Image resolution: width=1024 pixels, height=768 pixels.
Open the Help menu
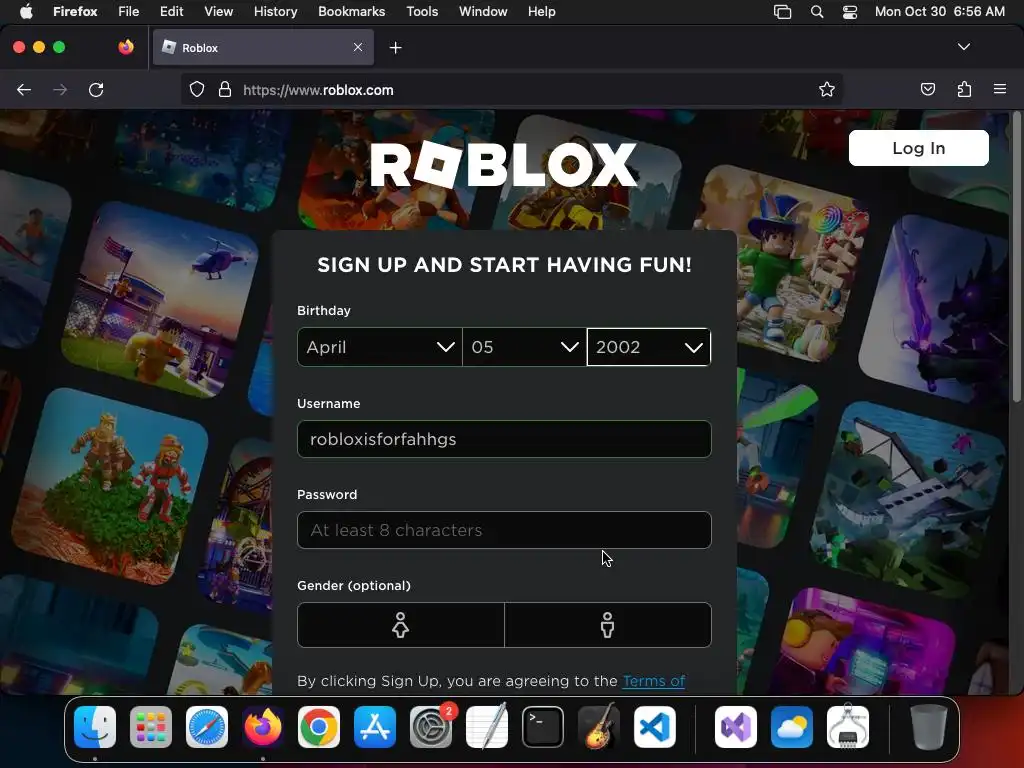541,11
